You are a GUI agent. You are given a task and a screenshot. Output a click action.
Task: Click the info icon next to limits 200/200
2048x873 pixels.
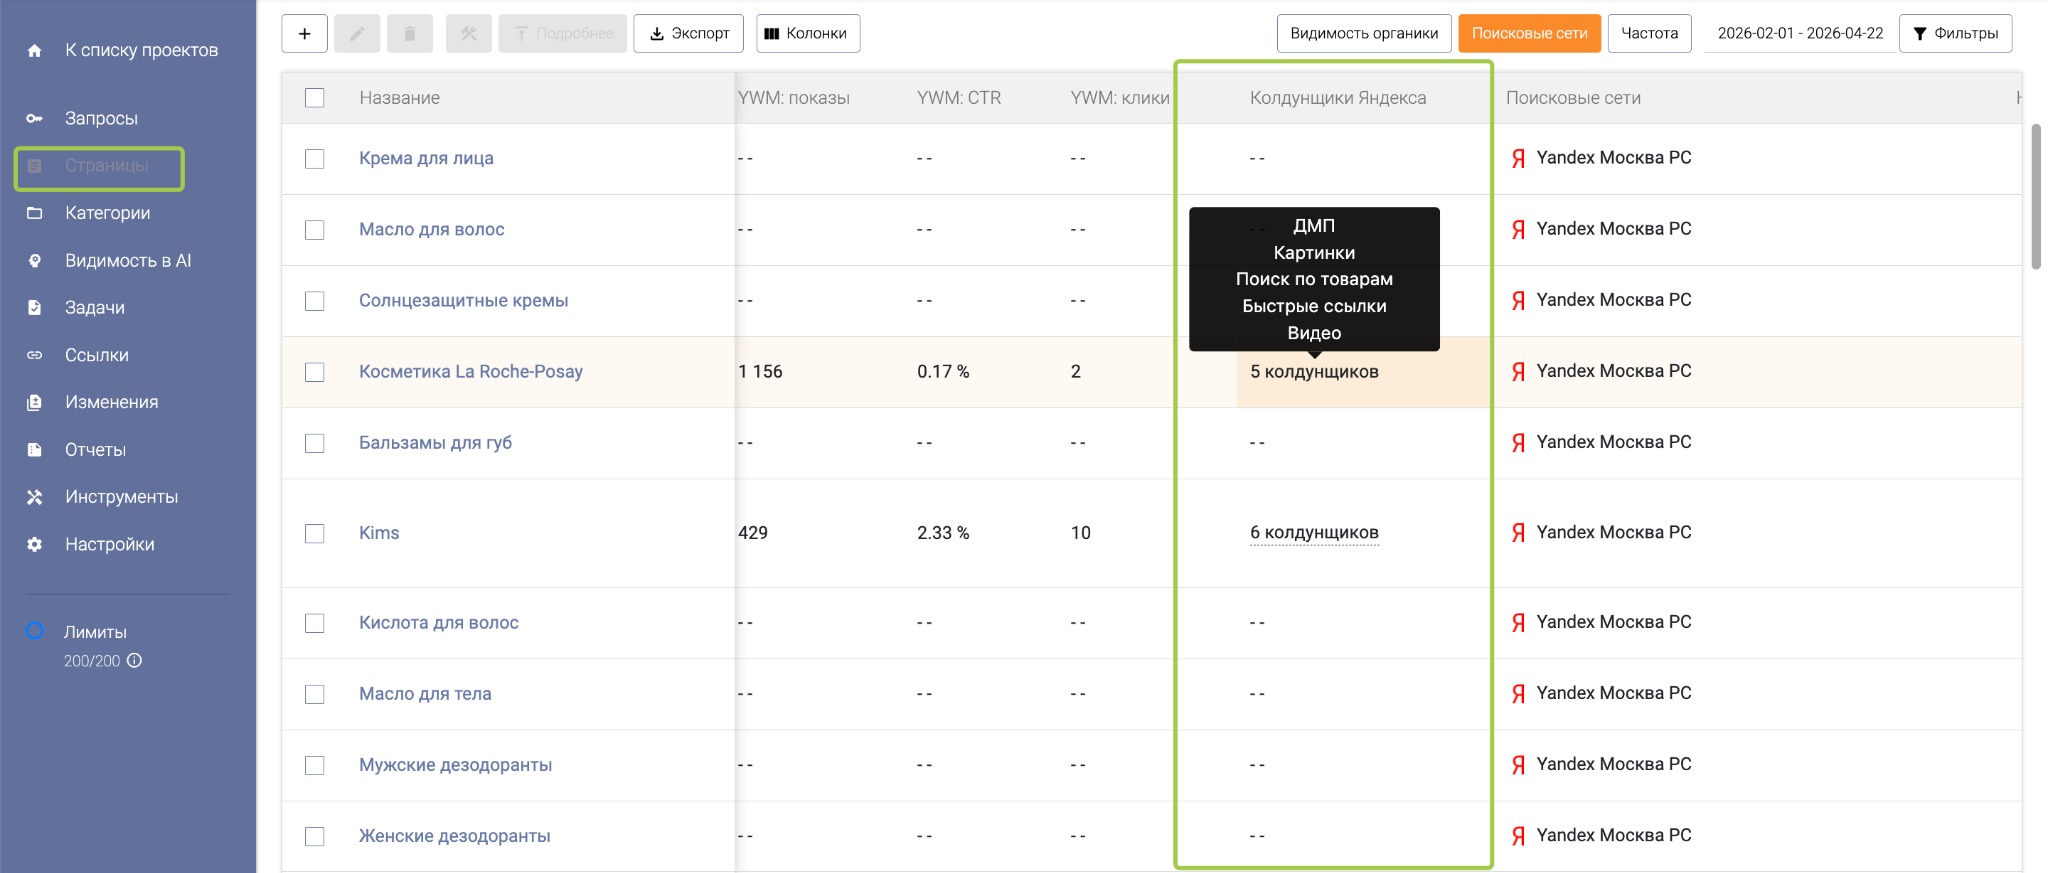tap(135, 661)
